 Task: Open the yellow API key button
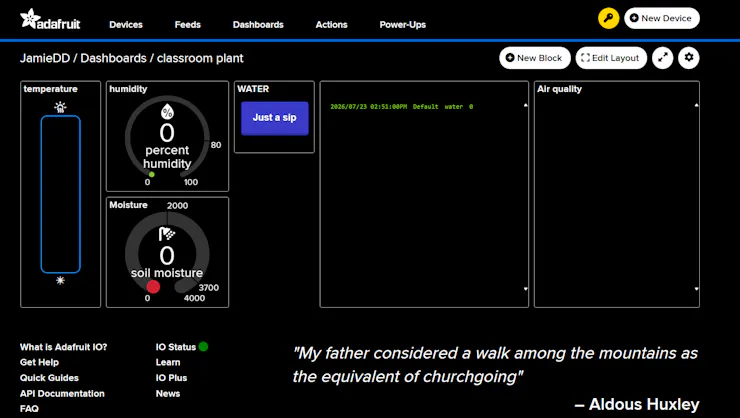[608, 18]
